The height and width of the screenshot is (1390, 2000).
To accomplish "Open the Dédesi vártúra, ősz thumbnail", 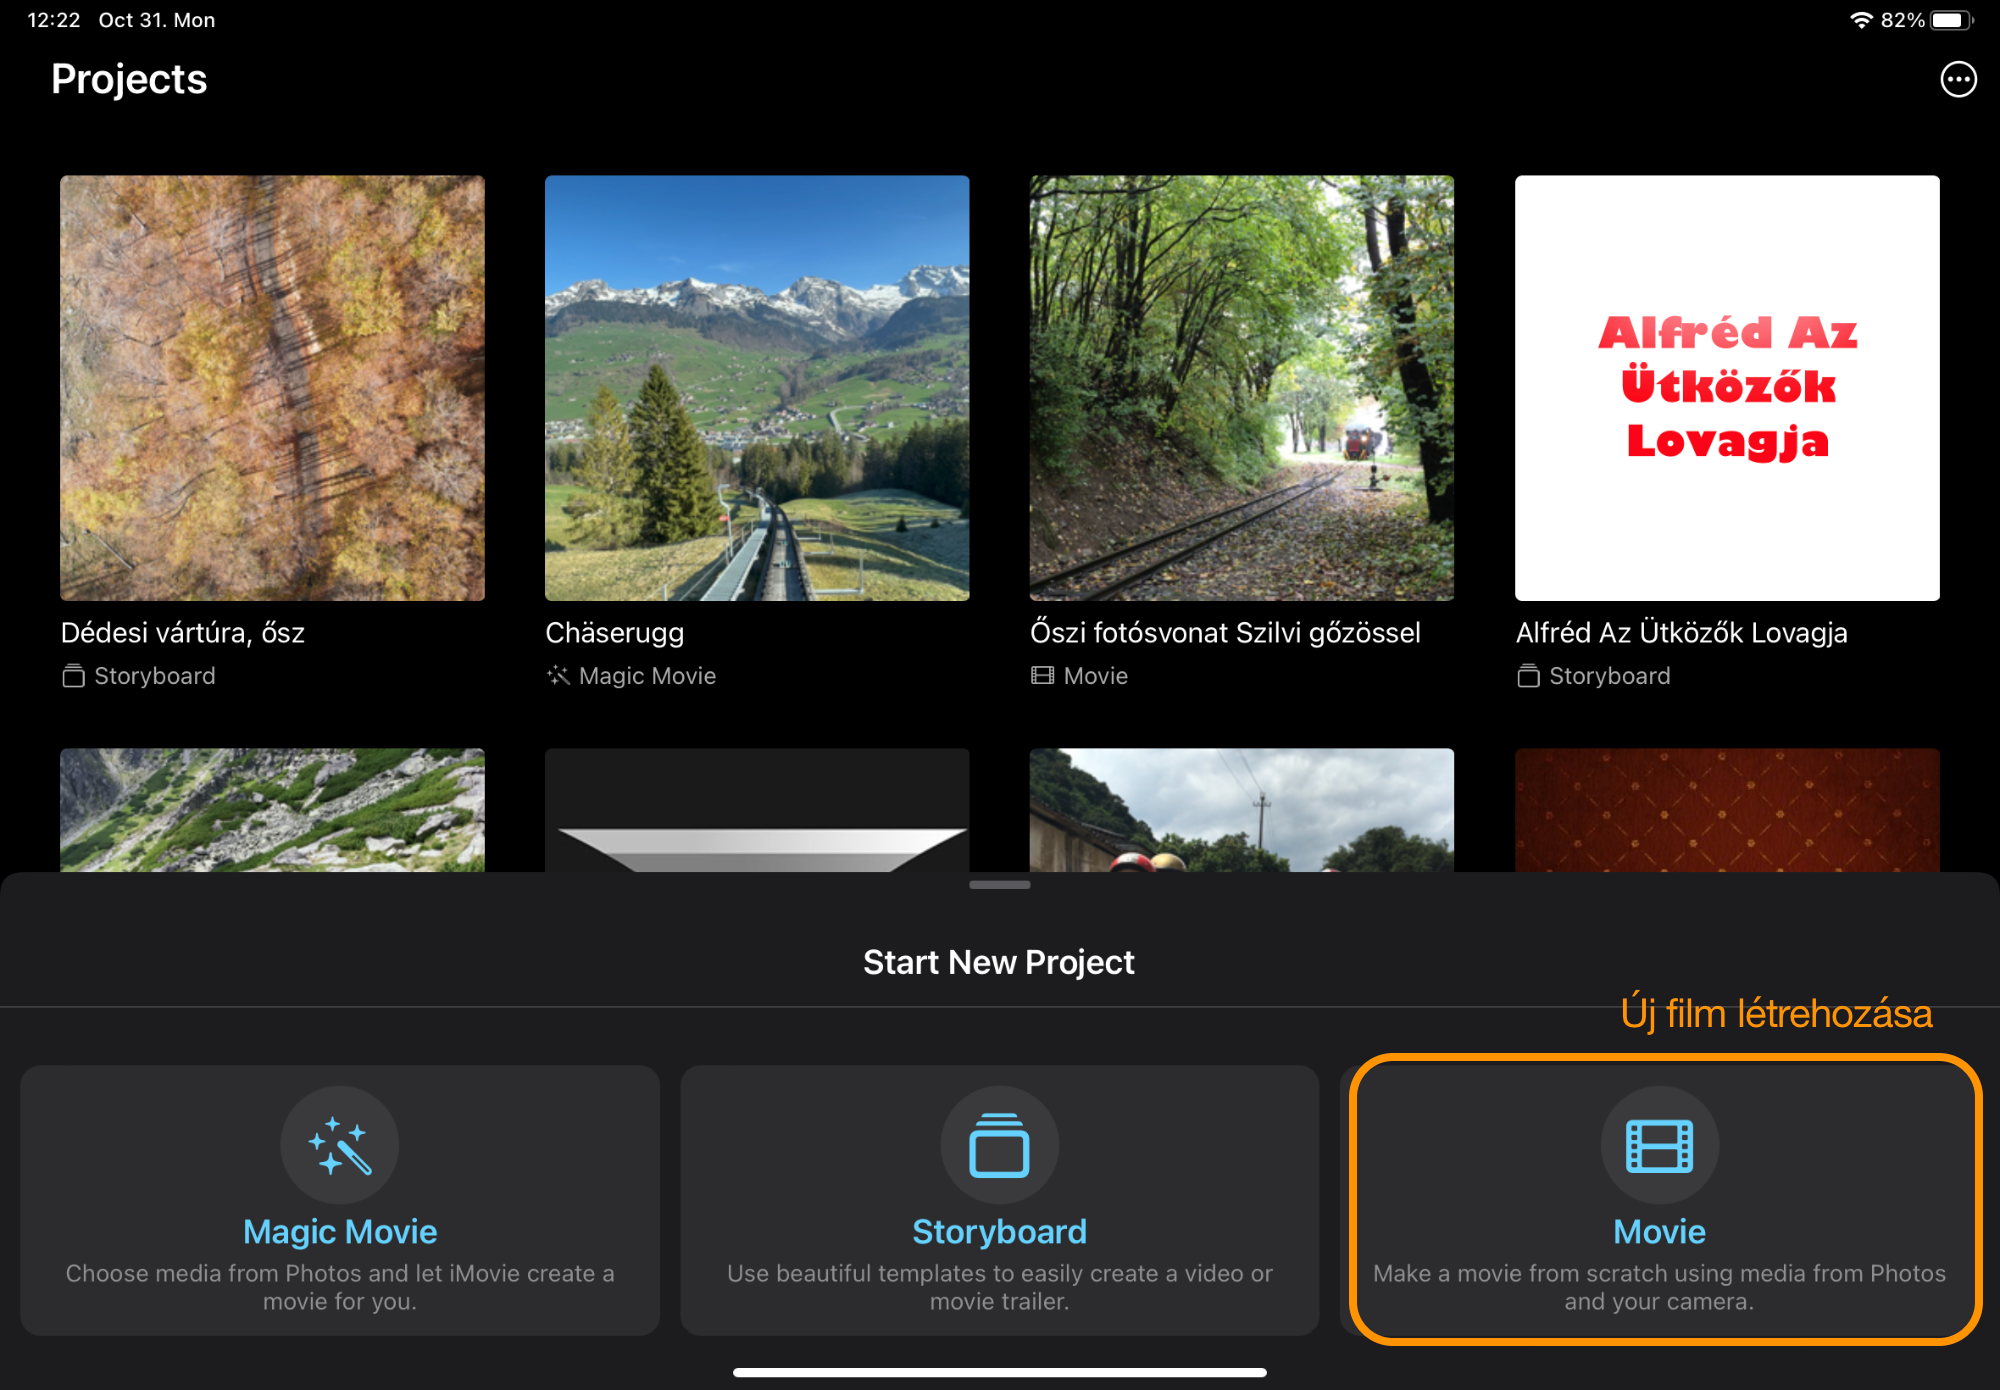I will (272, 388).
